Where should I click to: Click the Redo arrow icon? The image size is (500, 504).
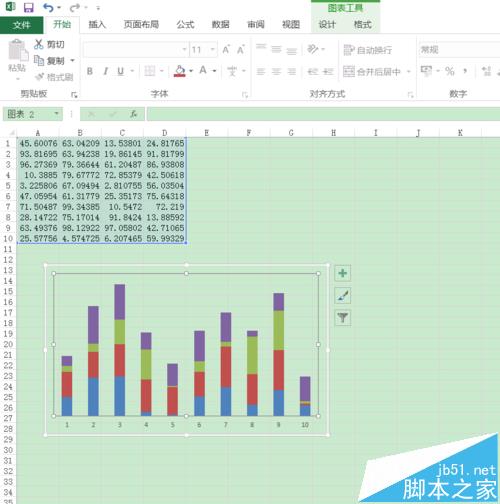click(x=75, y=7)
